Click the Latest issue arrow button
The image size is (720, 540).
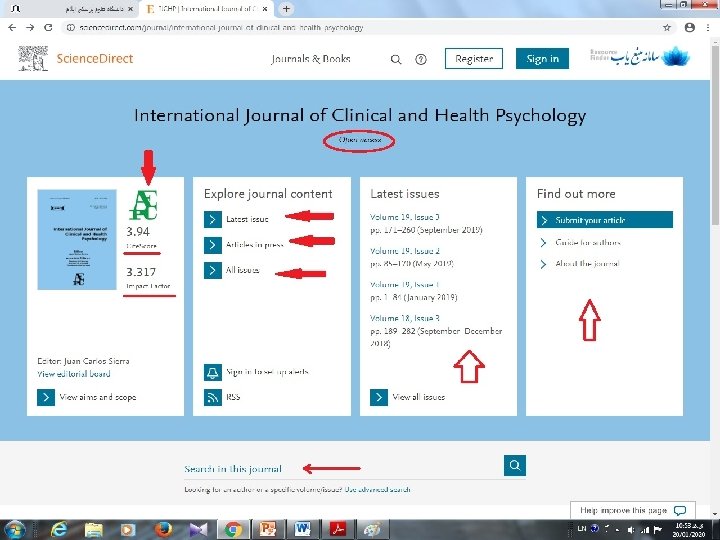click(213, 219)
